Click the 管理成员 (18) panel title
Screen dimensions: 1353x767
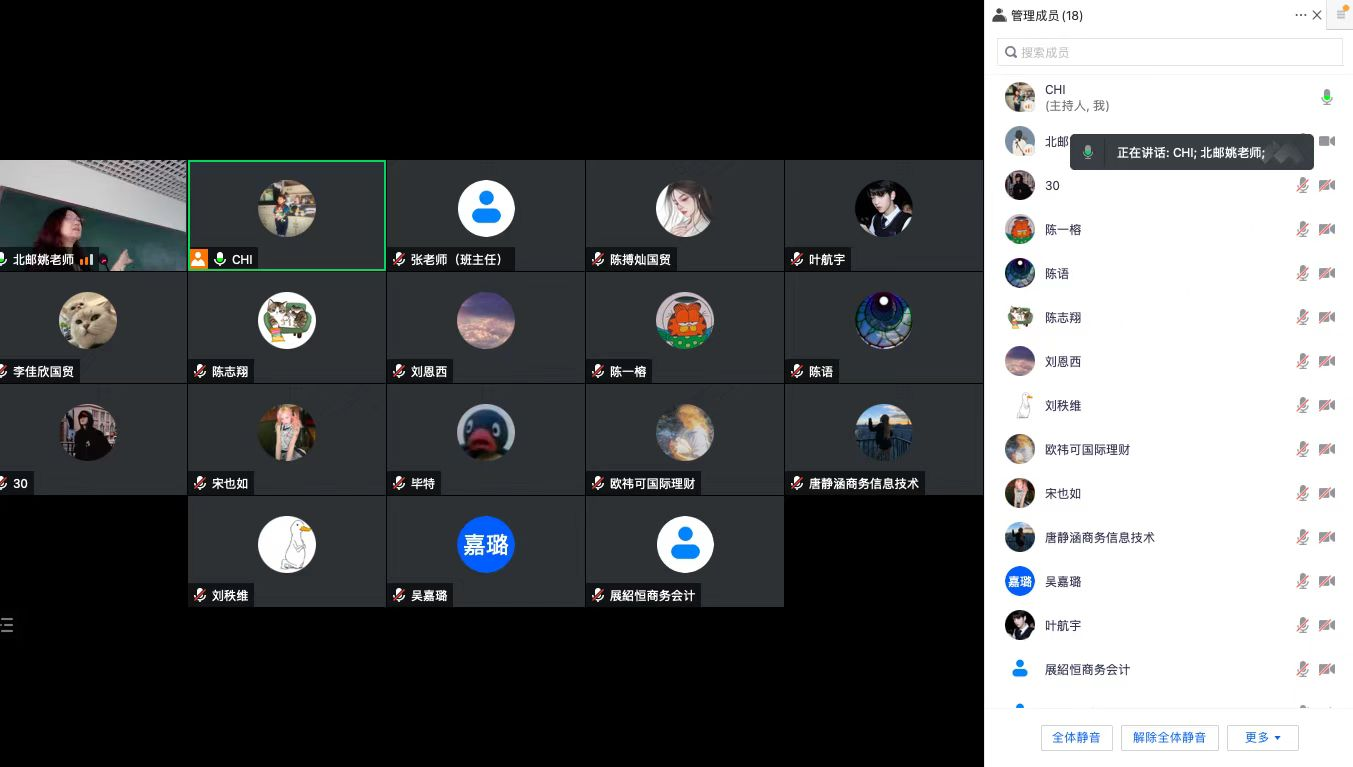[1046, 15]
